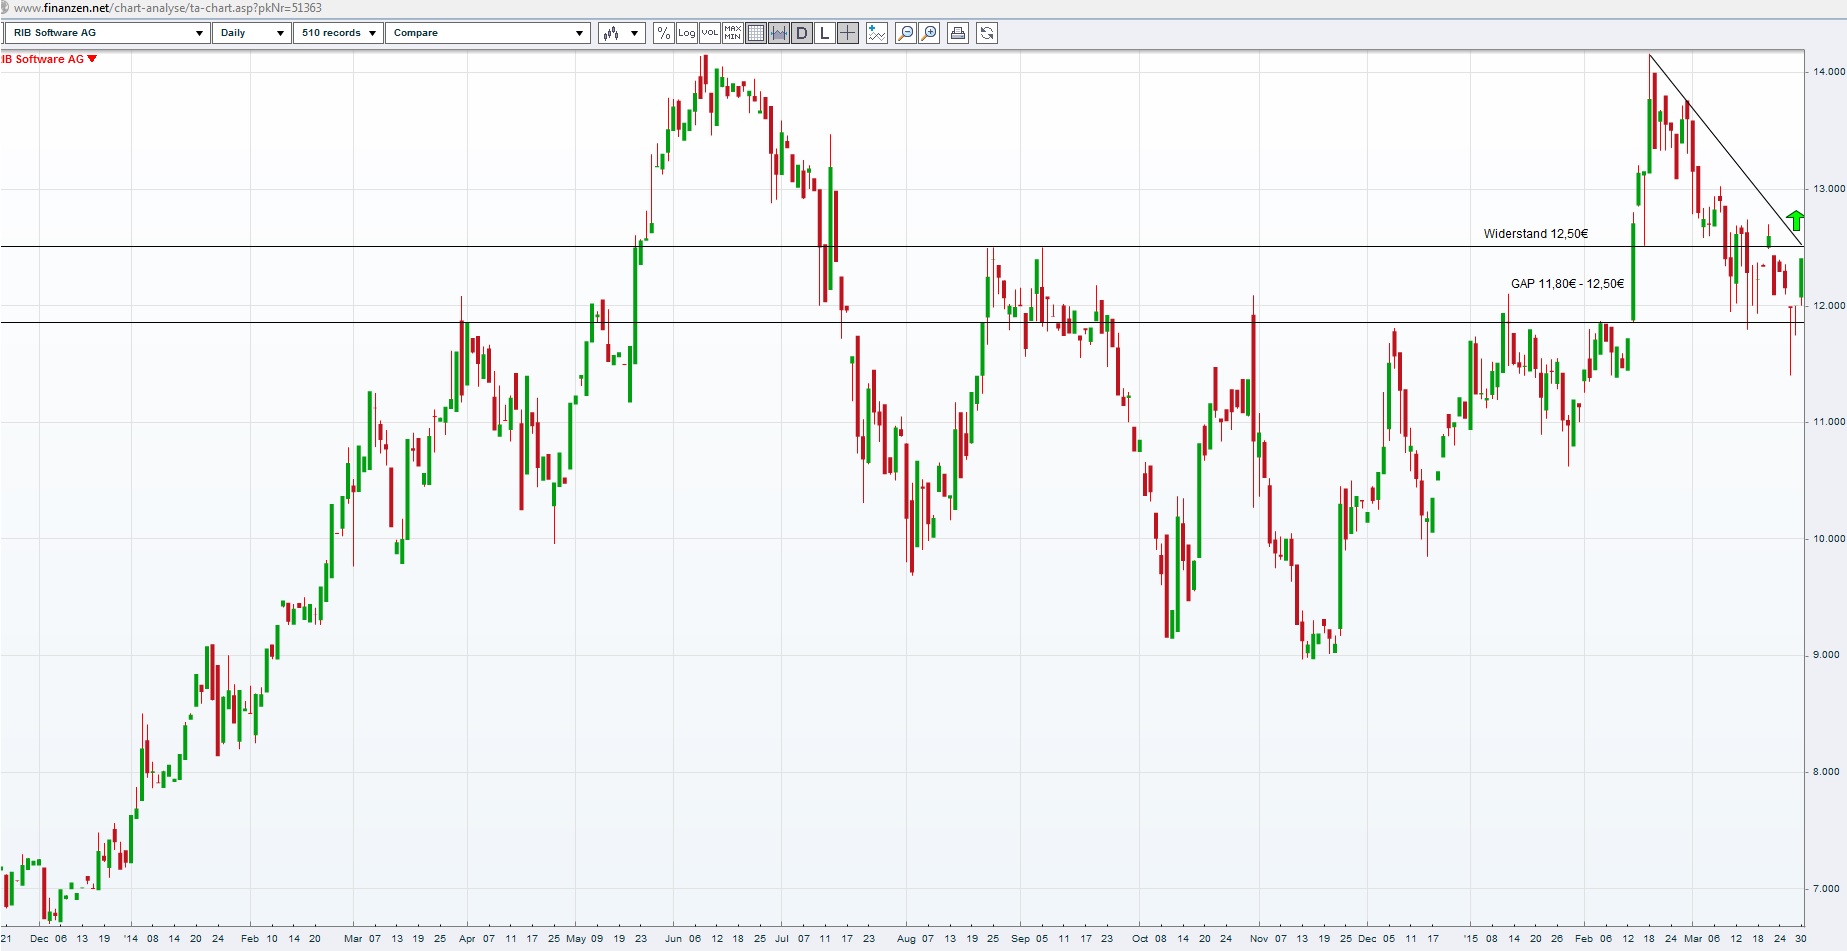Open the candlestick chart type dropdown

[x=621, y=33]
